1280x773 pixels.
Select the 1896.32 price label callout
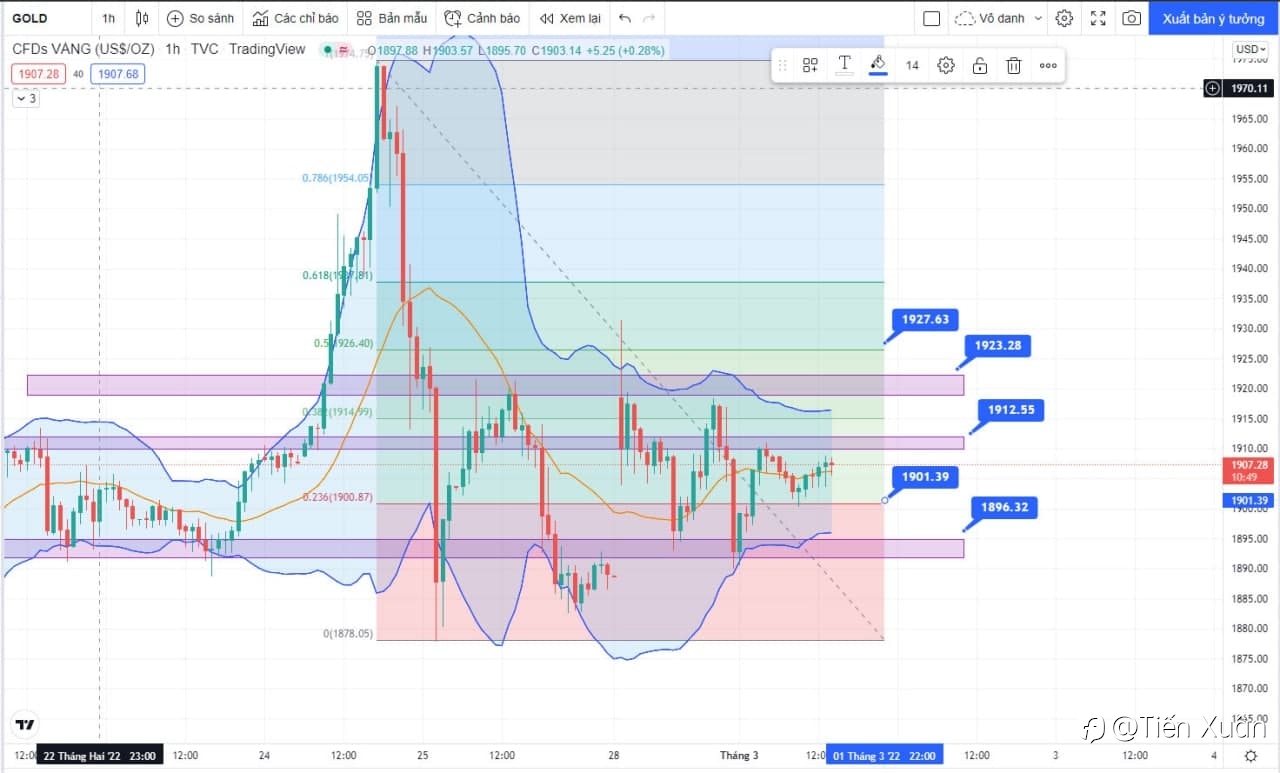click(1004, 507)
